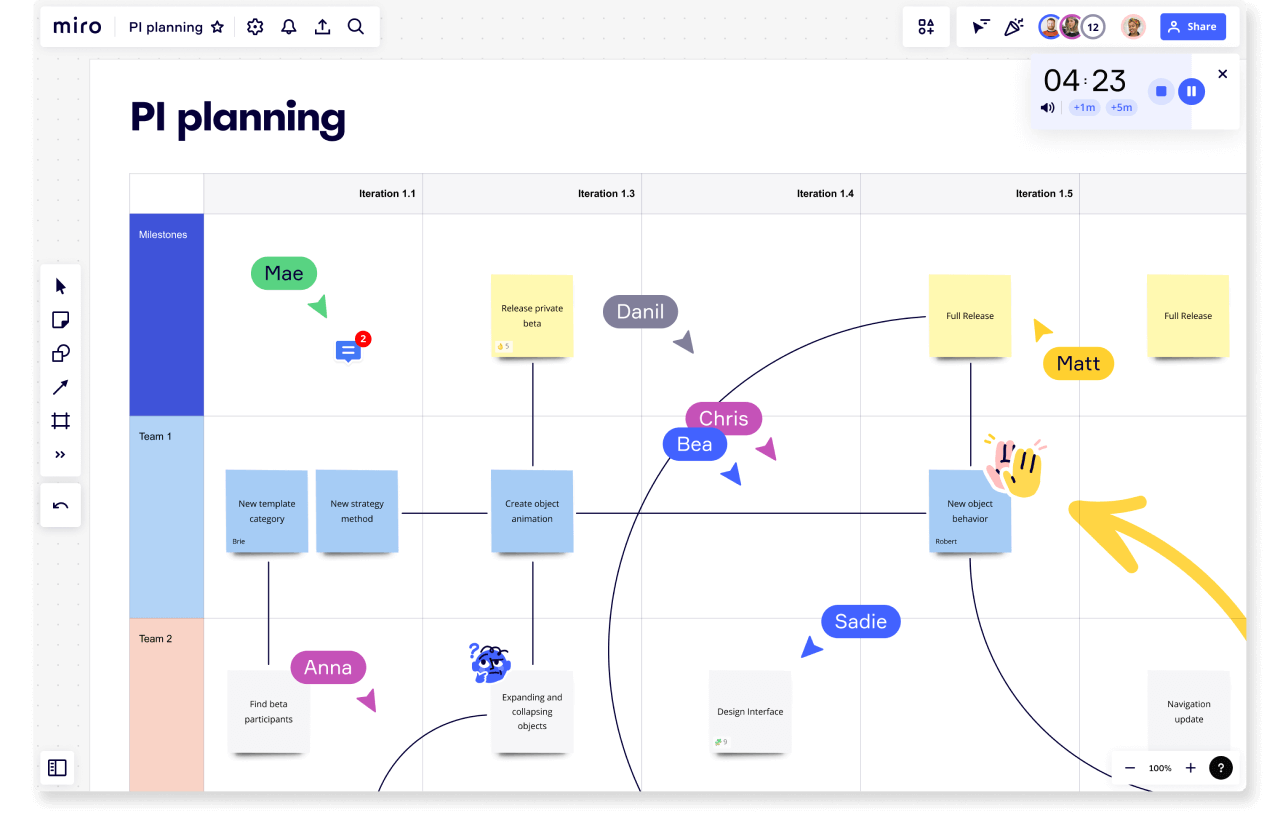Open the search on the board
The height and width of the screenshot is (840, 1280).
(x=356, y=26)
